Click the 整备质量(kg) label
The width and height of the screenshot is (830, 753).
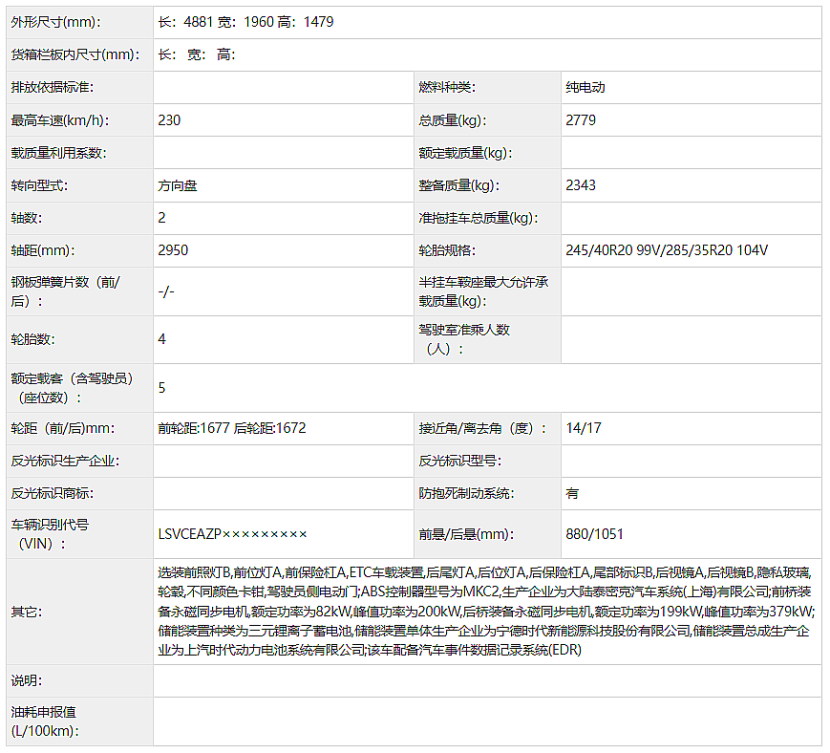pos(458,186)
